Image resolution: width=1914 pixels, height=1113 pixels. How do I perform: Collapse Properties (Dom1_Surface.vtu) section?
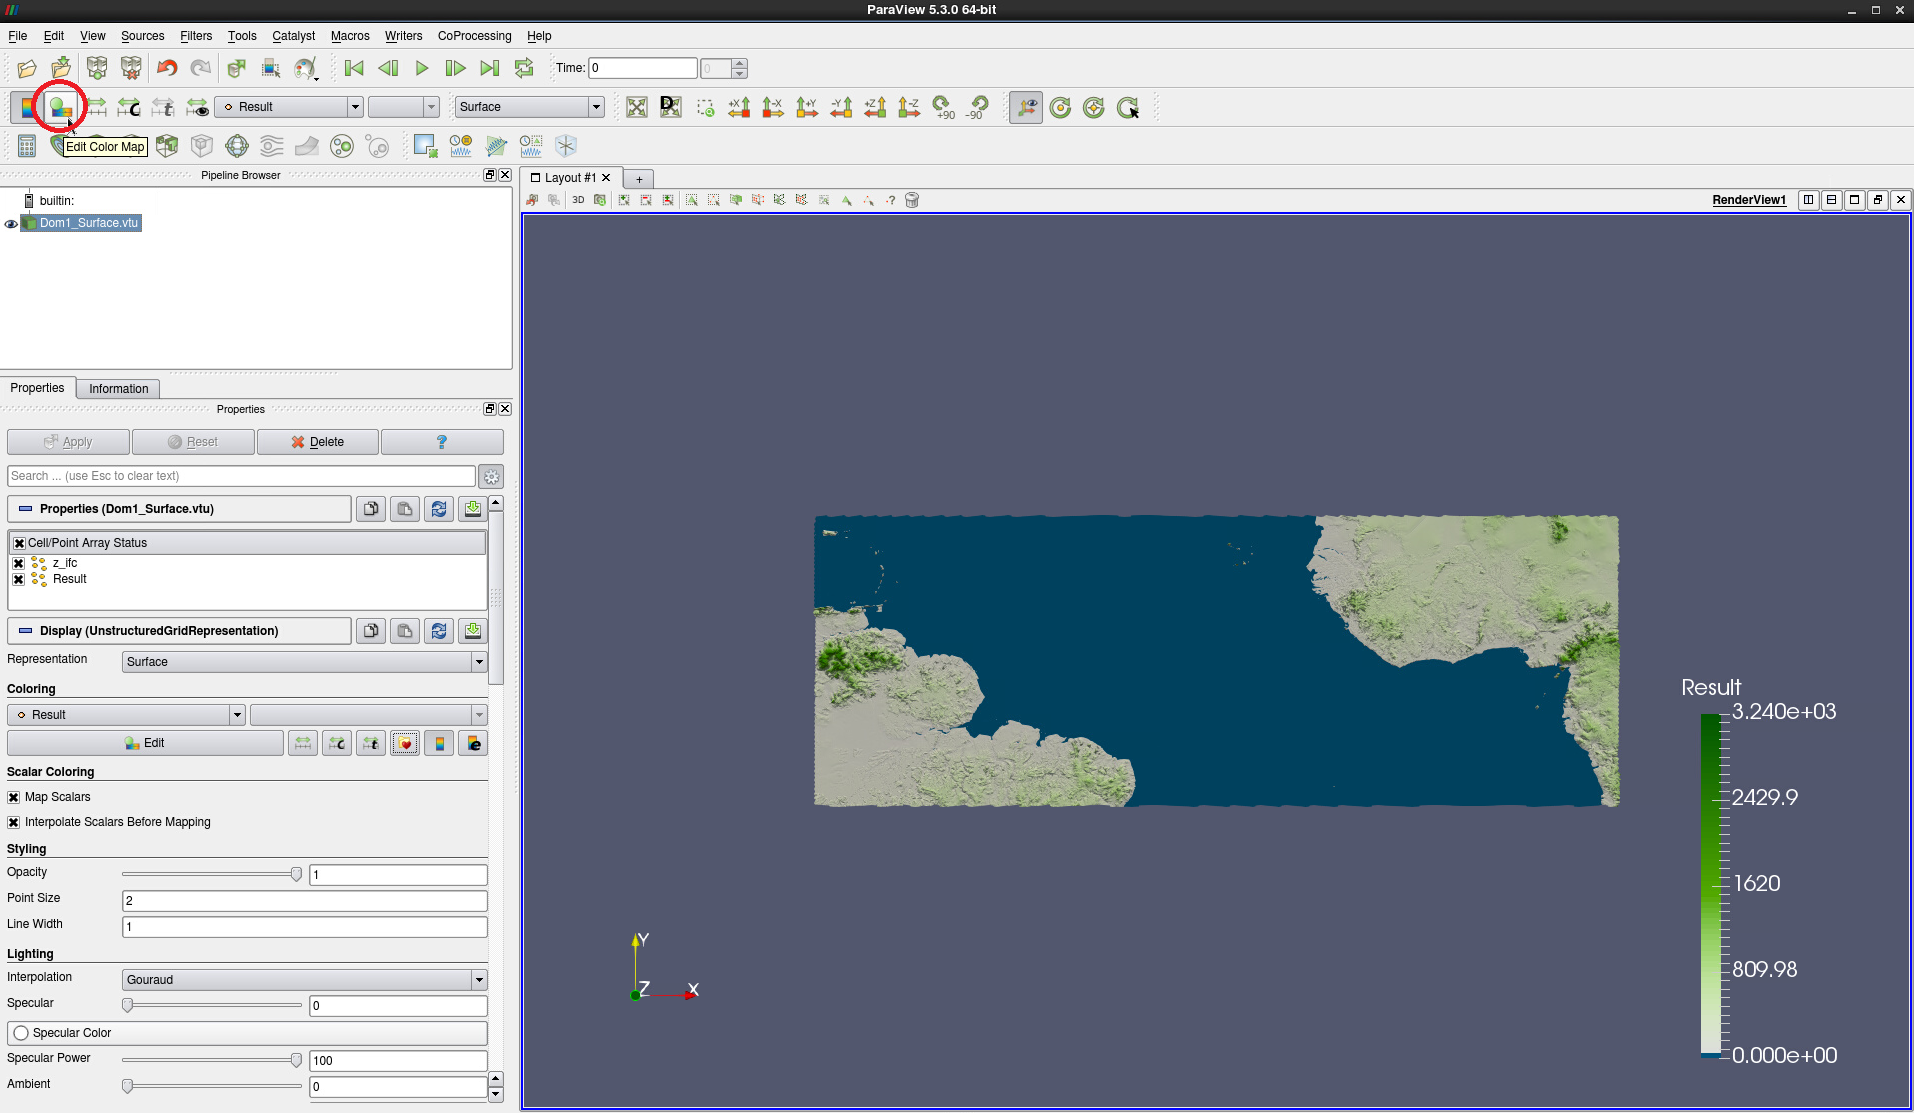pyautogui.click(x=179, y=509)
